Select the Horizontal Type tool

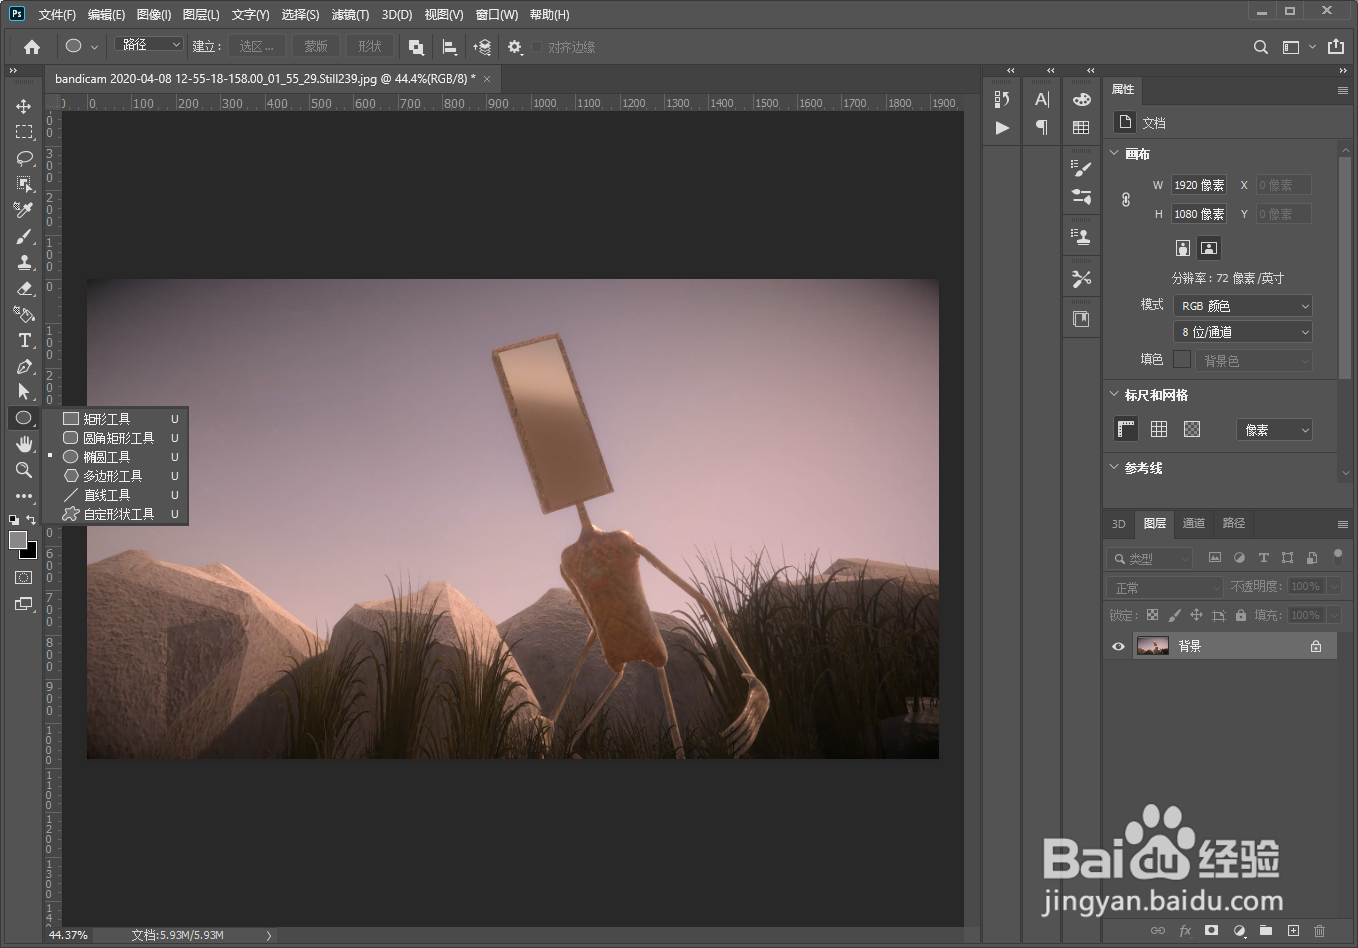pyautogui.click(x=24, y=340)
